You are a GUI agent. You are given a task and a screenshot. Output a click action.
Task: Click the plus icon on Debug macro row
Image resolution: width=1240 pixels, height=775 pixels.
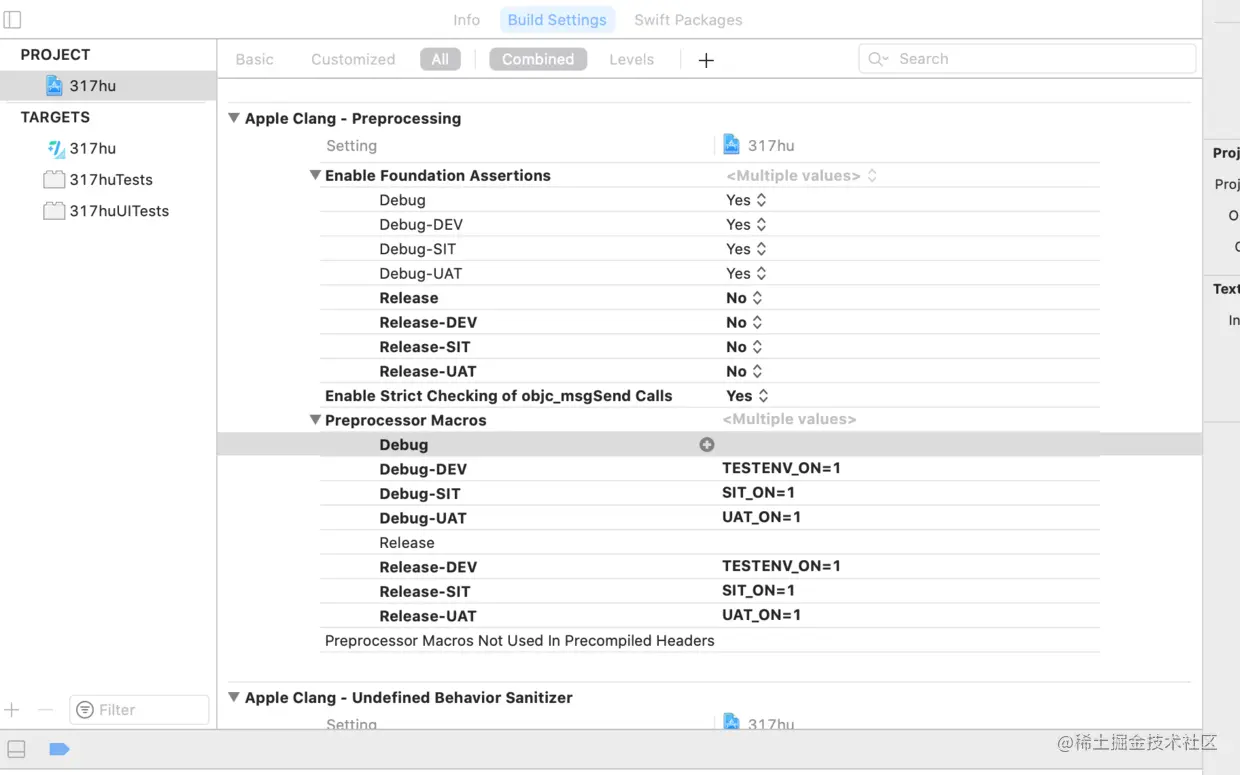point(707,444)
